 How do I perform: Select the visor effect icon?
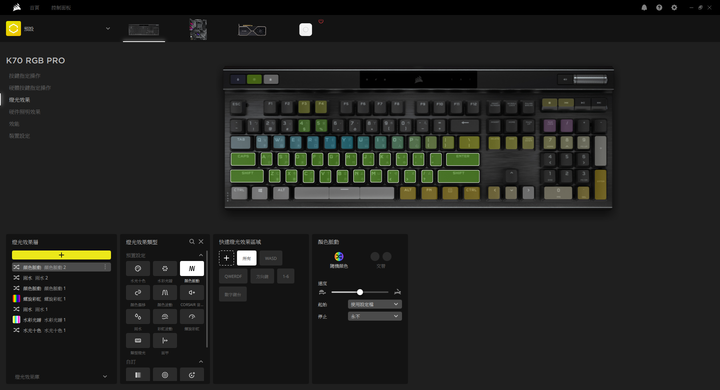coord(165,340)
